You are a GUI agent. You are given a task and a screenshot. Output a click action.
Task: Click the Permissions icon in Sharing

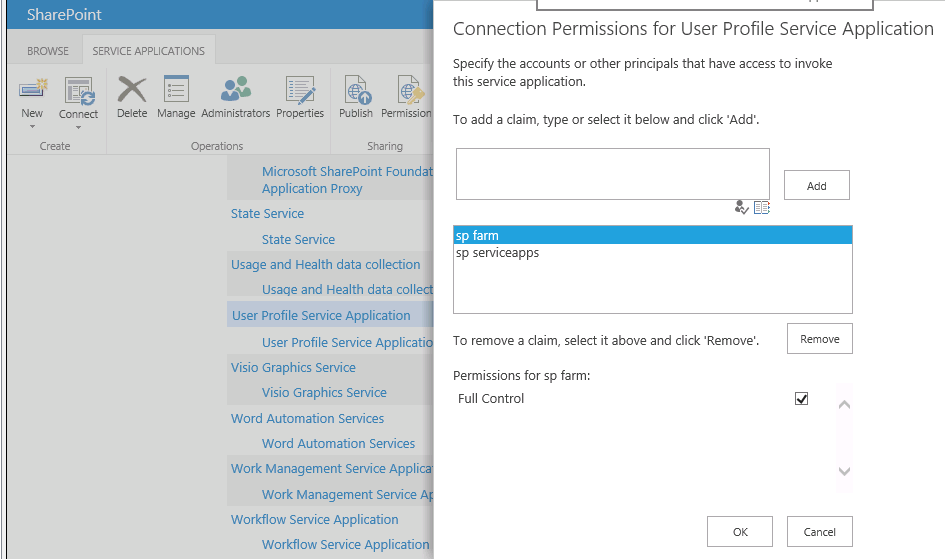click(x=410, y=90)
